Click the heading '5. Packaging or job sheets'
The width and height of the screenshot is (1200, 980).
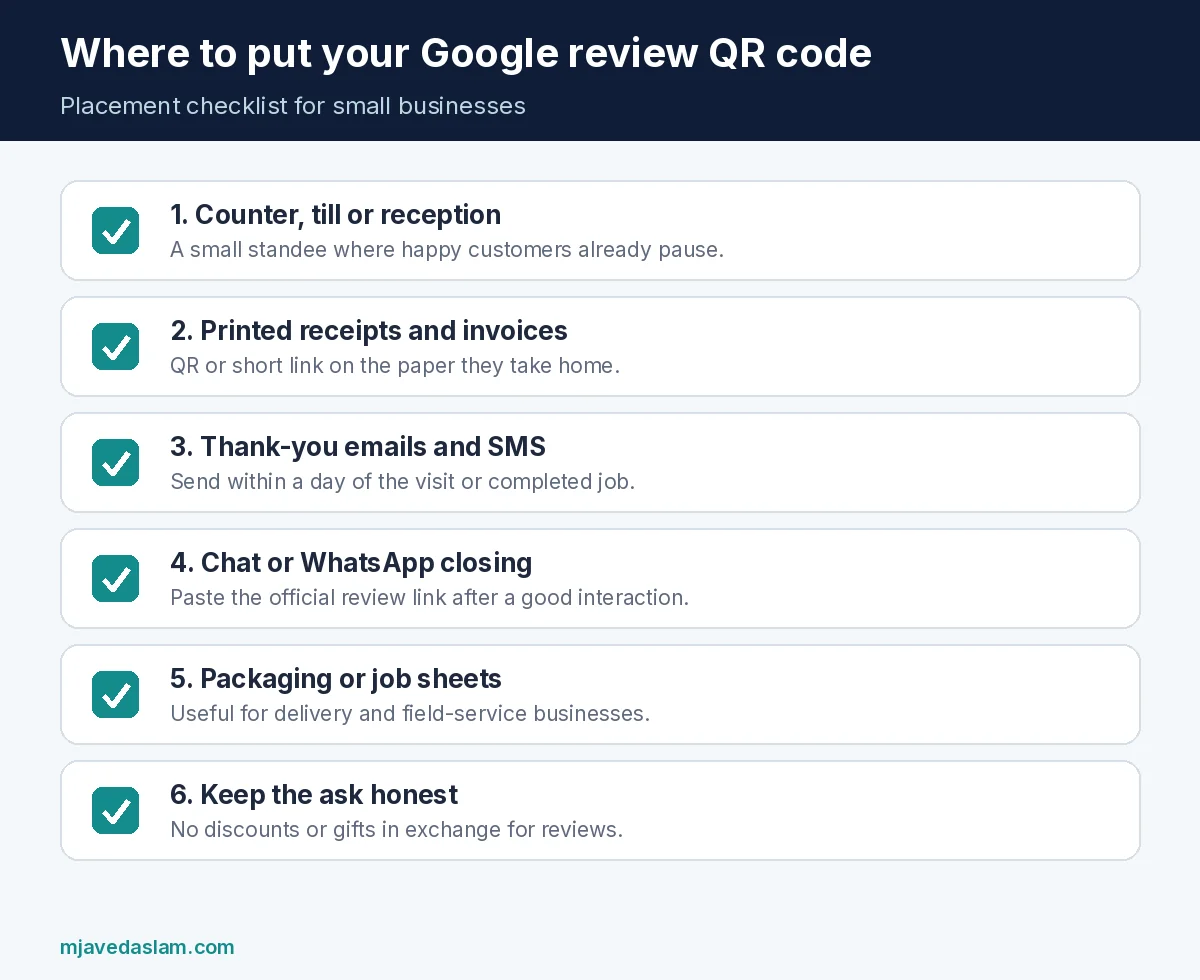click(336, 679)
